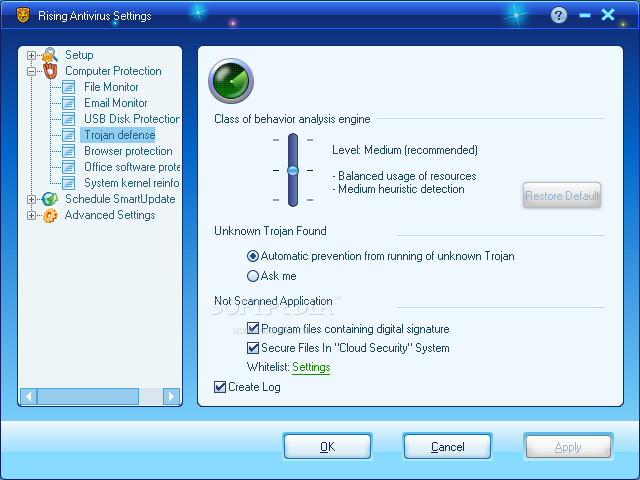Select File Monitor in the tree
Screen dimensions: 640x480
tap(111, 87)
